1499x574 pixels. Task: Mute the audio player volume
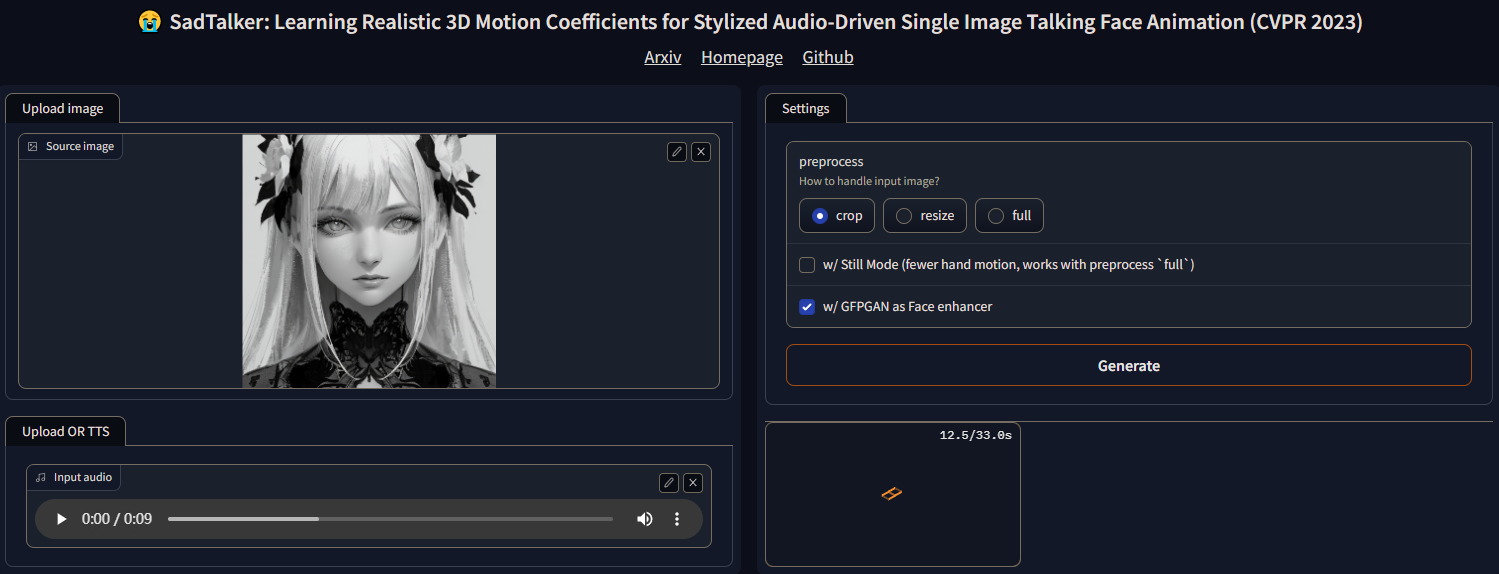[645, 519]
